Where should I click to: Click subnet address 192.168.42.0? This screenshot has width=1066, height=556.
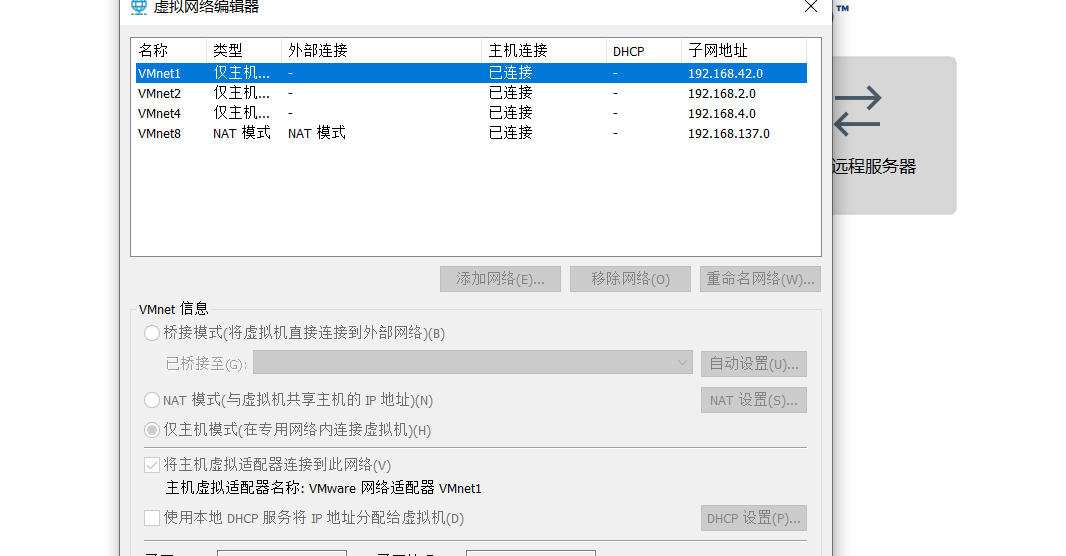(725, 73)
